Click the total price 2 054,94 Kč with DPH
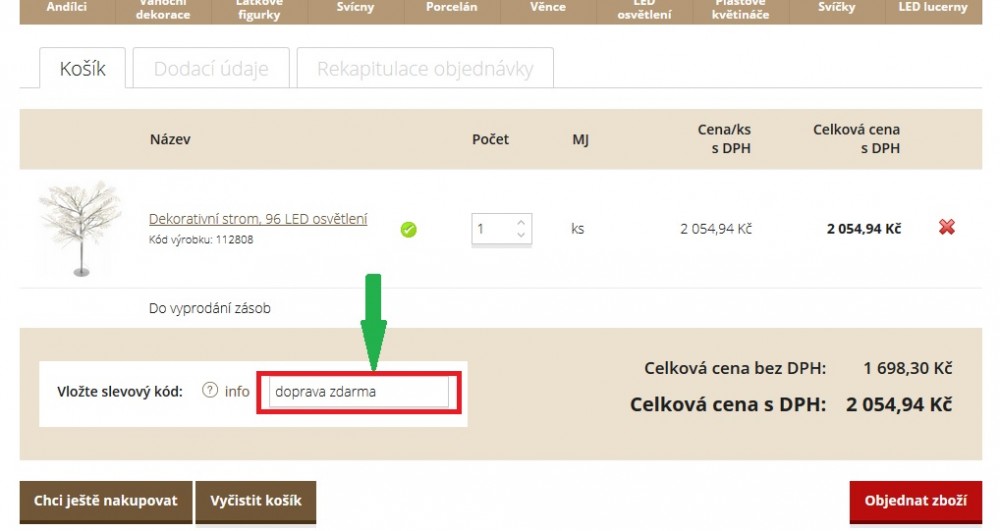Image resolution: width=1000 pixels, height=531 pixels. coord(899,404)
